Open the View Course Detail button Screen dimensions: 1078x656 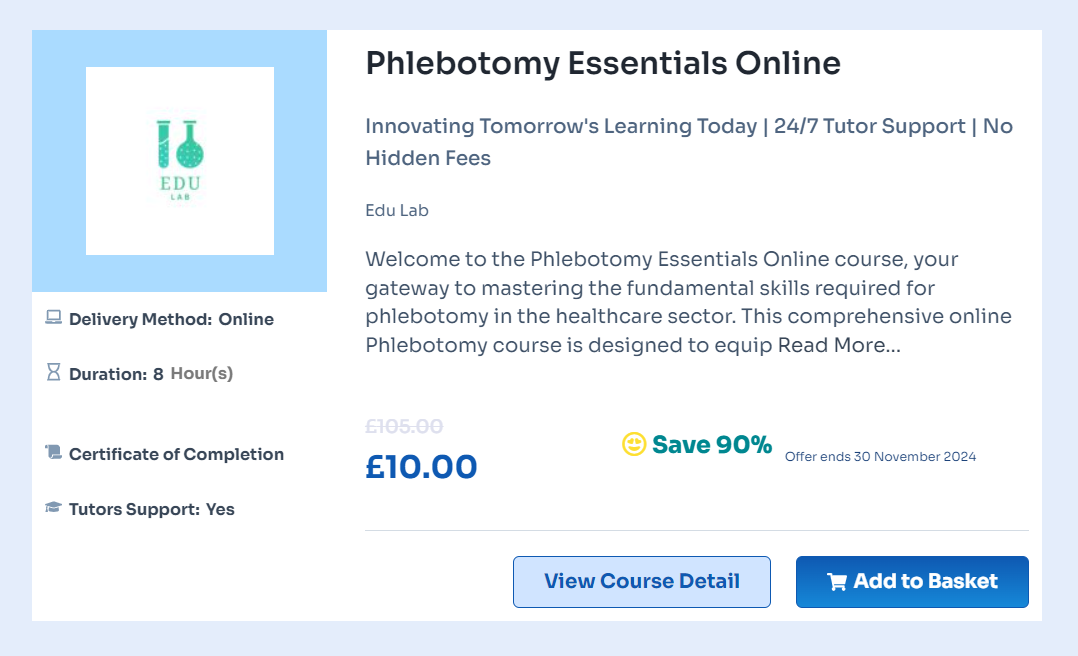tap(642, 582)
